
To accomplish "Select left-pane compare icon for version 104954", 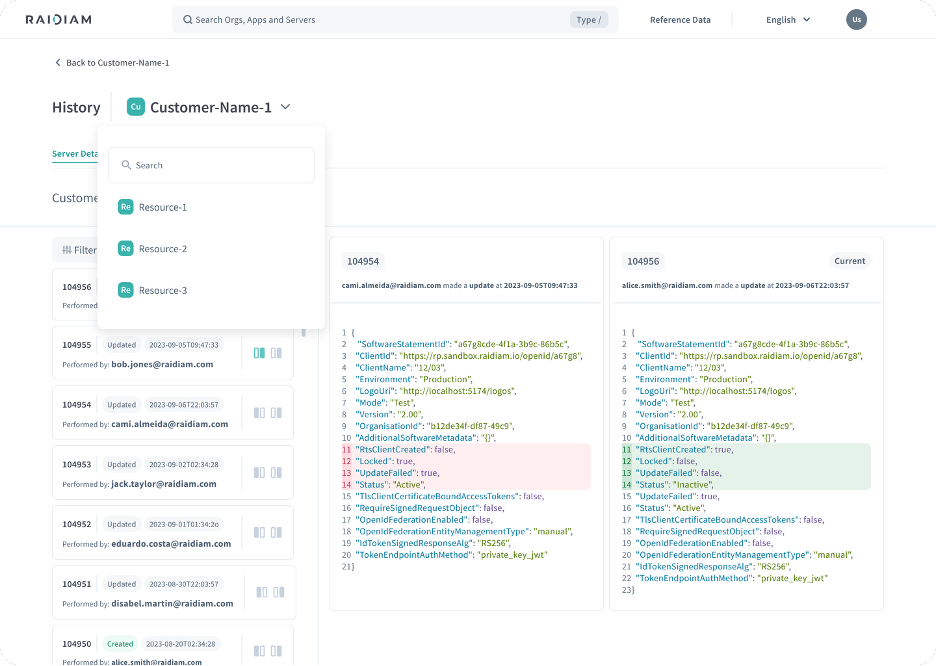I will (259, 413).
